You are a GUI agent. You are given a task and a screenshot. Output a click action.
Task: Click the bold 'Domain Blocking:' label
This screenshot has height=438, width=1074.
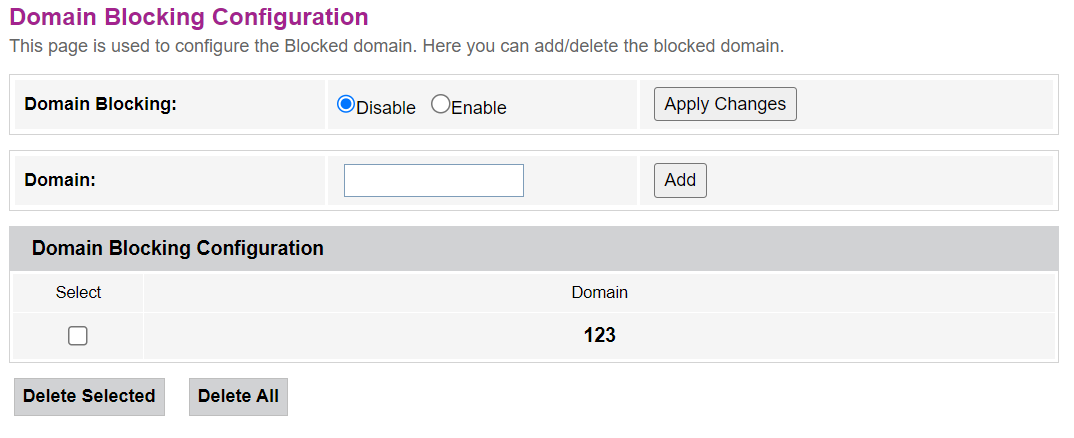pos(100,104)
